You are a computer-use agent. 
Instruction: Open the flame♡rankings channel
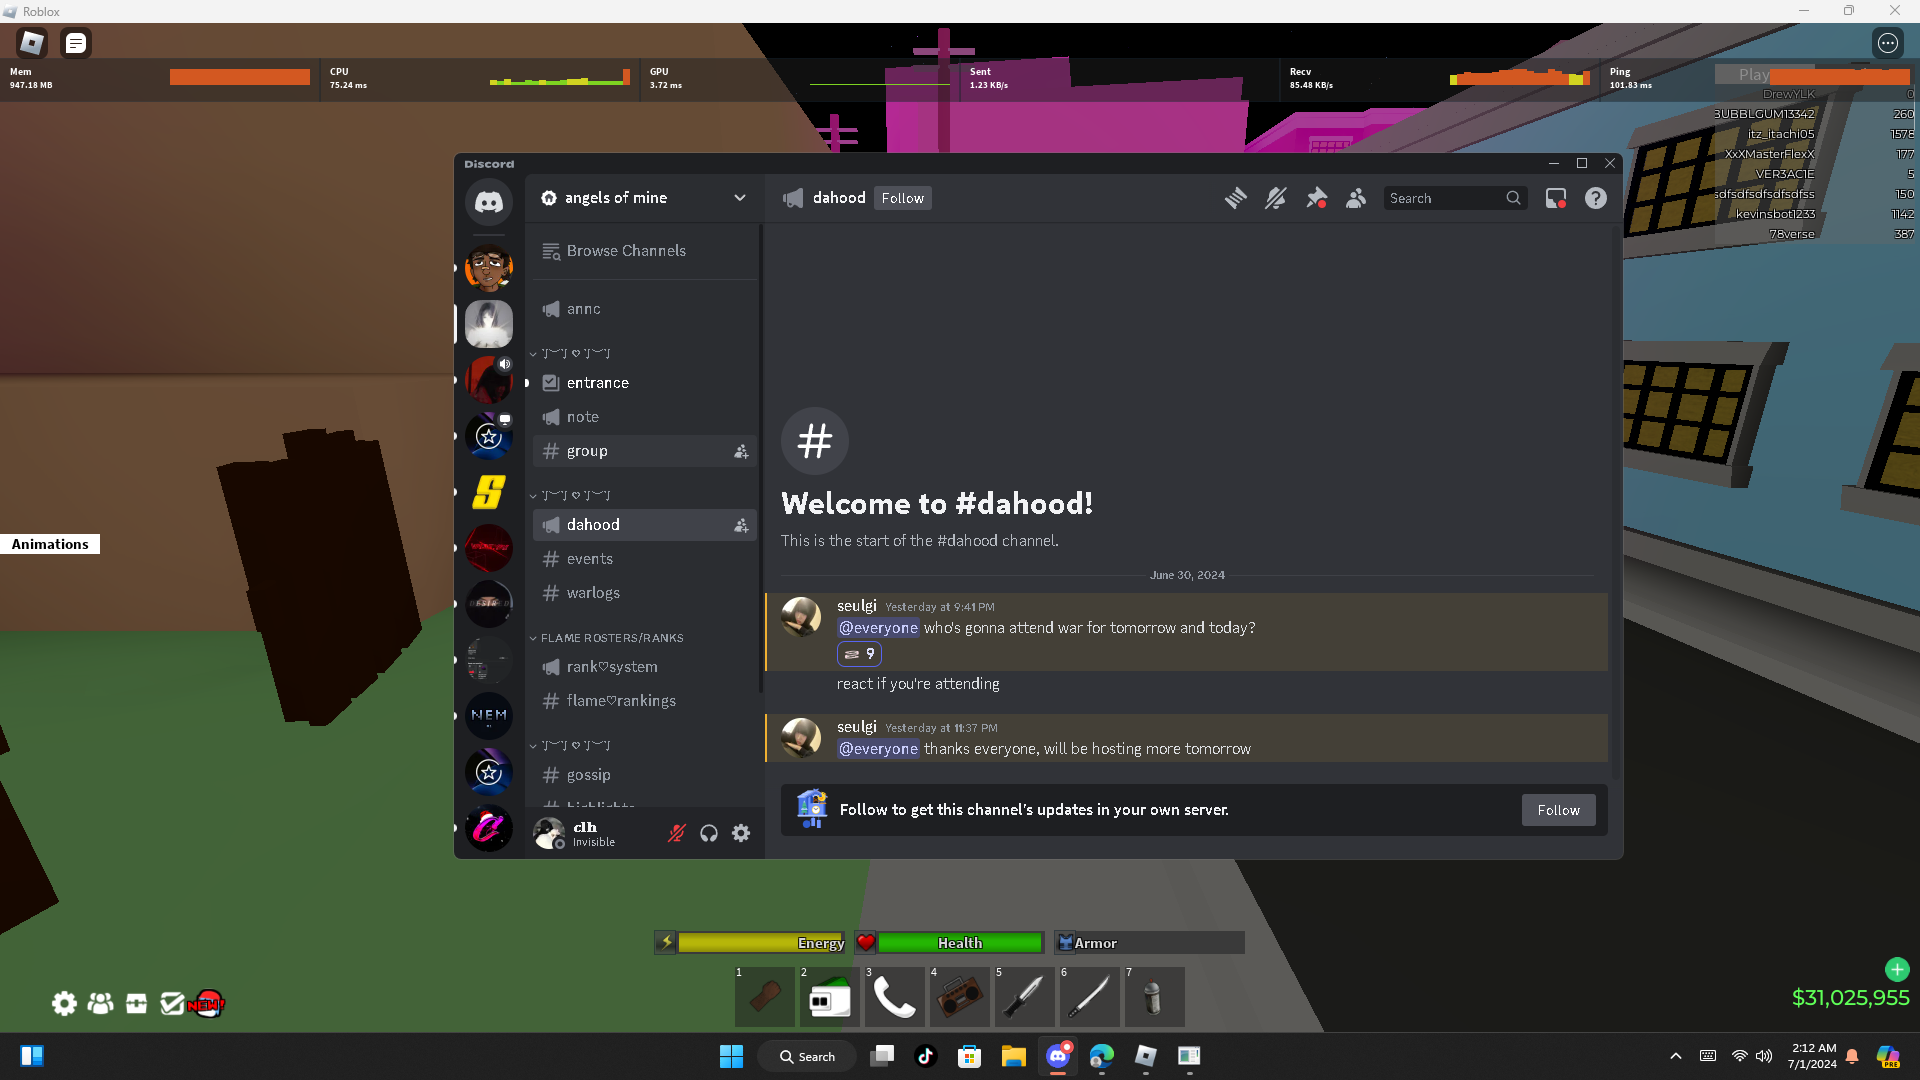(645, 701)
